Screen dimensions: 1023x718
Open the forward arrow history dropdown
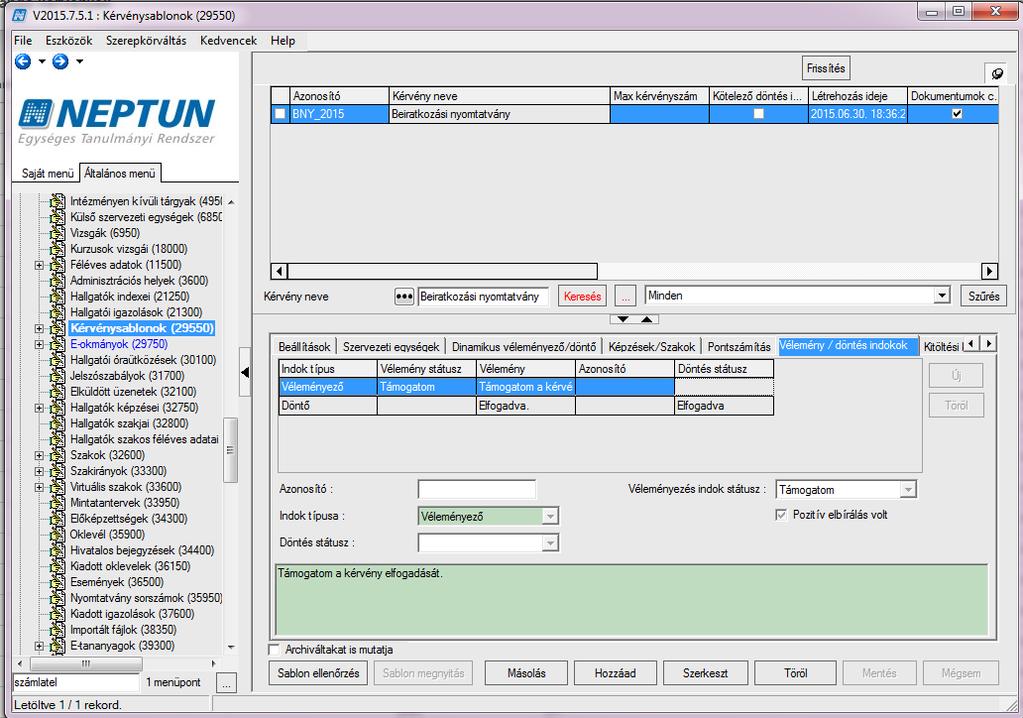point(80,61)
